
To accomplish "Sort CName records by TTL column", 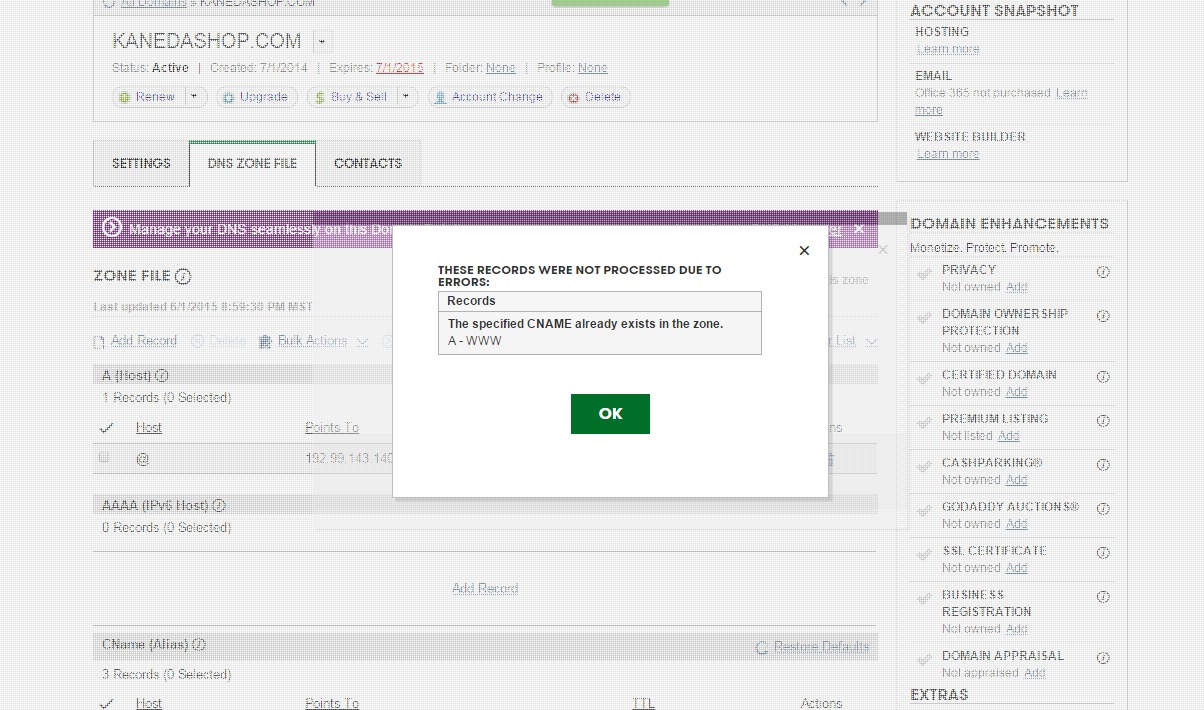I will coord(644,704).
